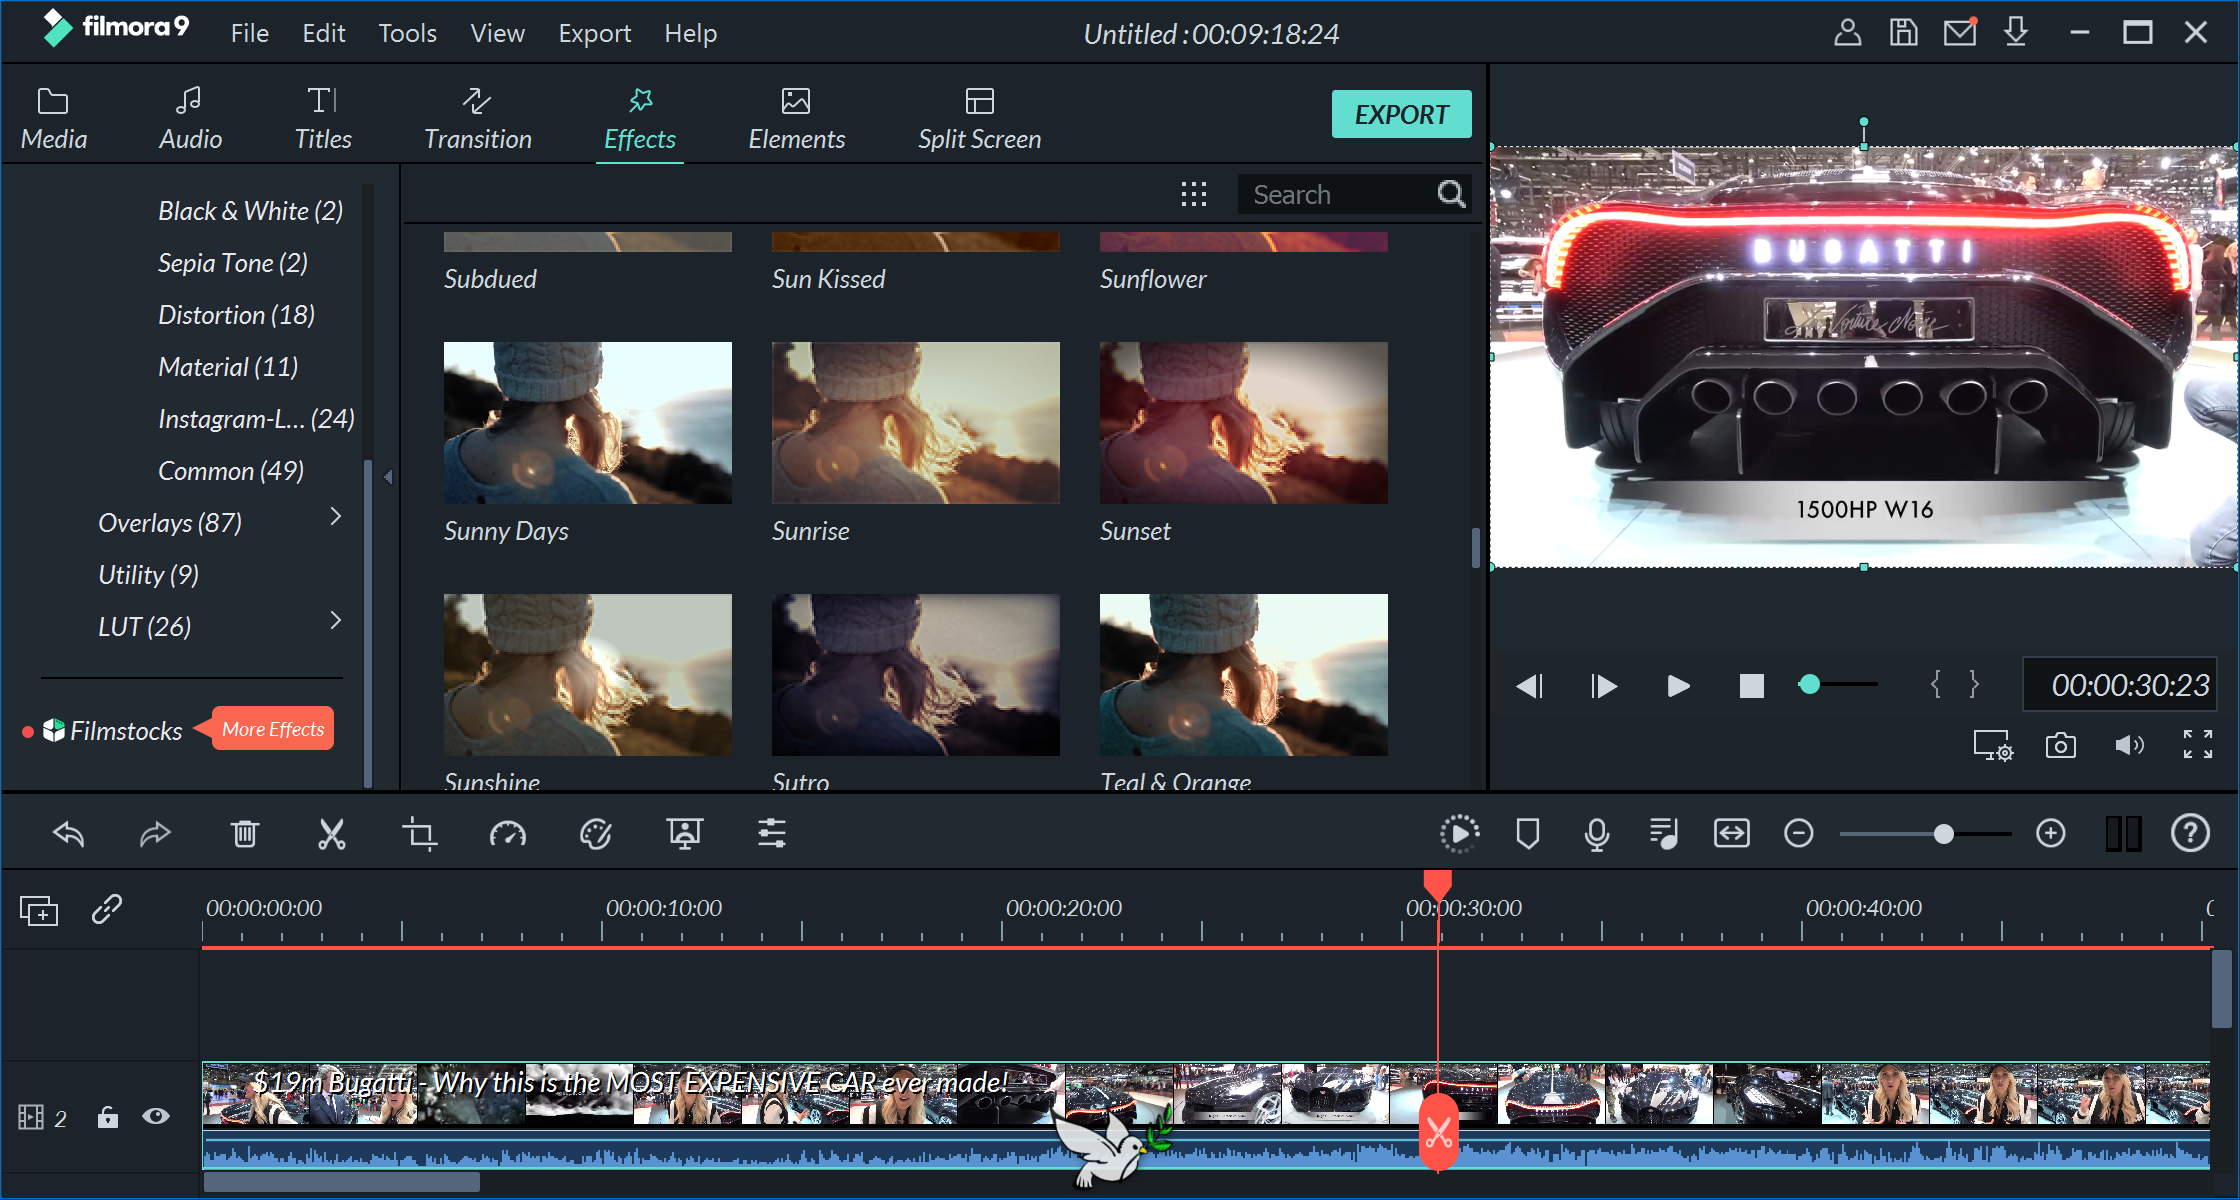The width and height of the screenshot is (2240, 1200).
Task: Click the user account icon
Action: tap(1848, 33)
